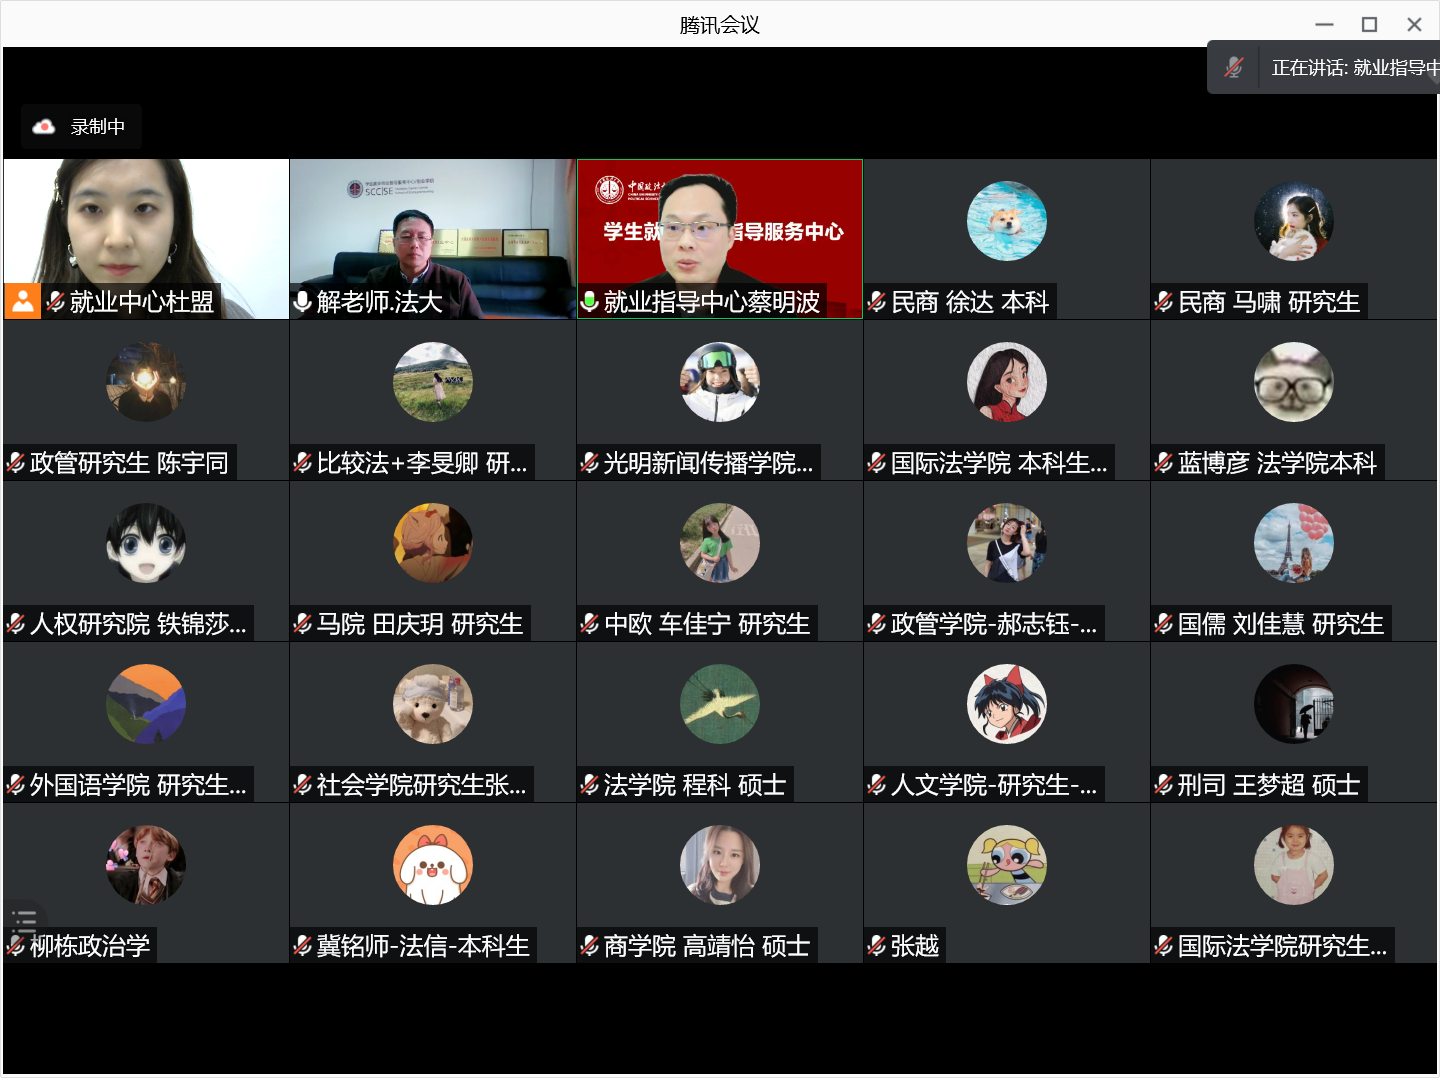
Task: Click the name label 法学院 程科 硕士
Action: [694, 785]
